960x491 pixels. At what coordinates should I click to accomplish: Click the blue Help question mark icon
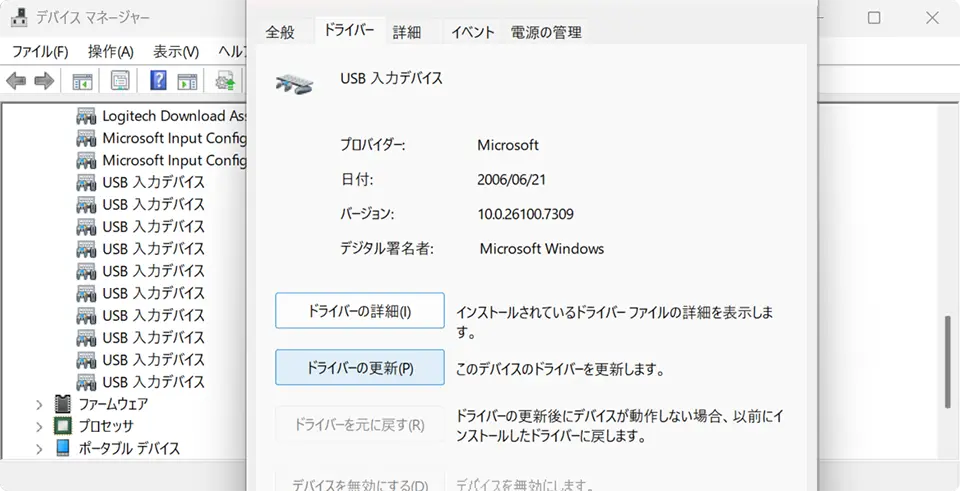158,81
